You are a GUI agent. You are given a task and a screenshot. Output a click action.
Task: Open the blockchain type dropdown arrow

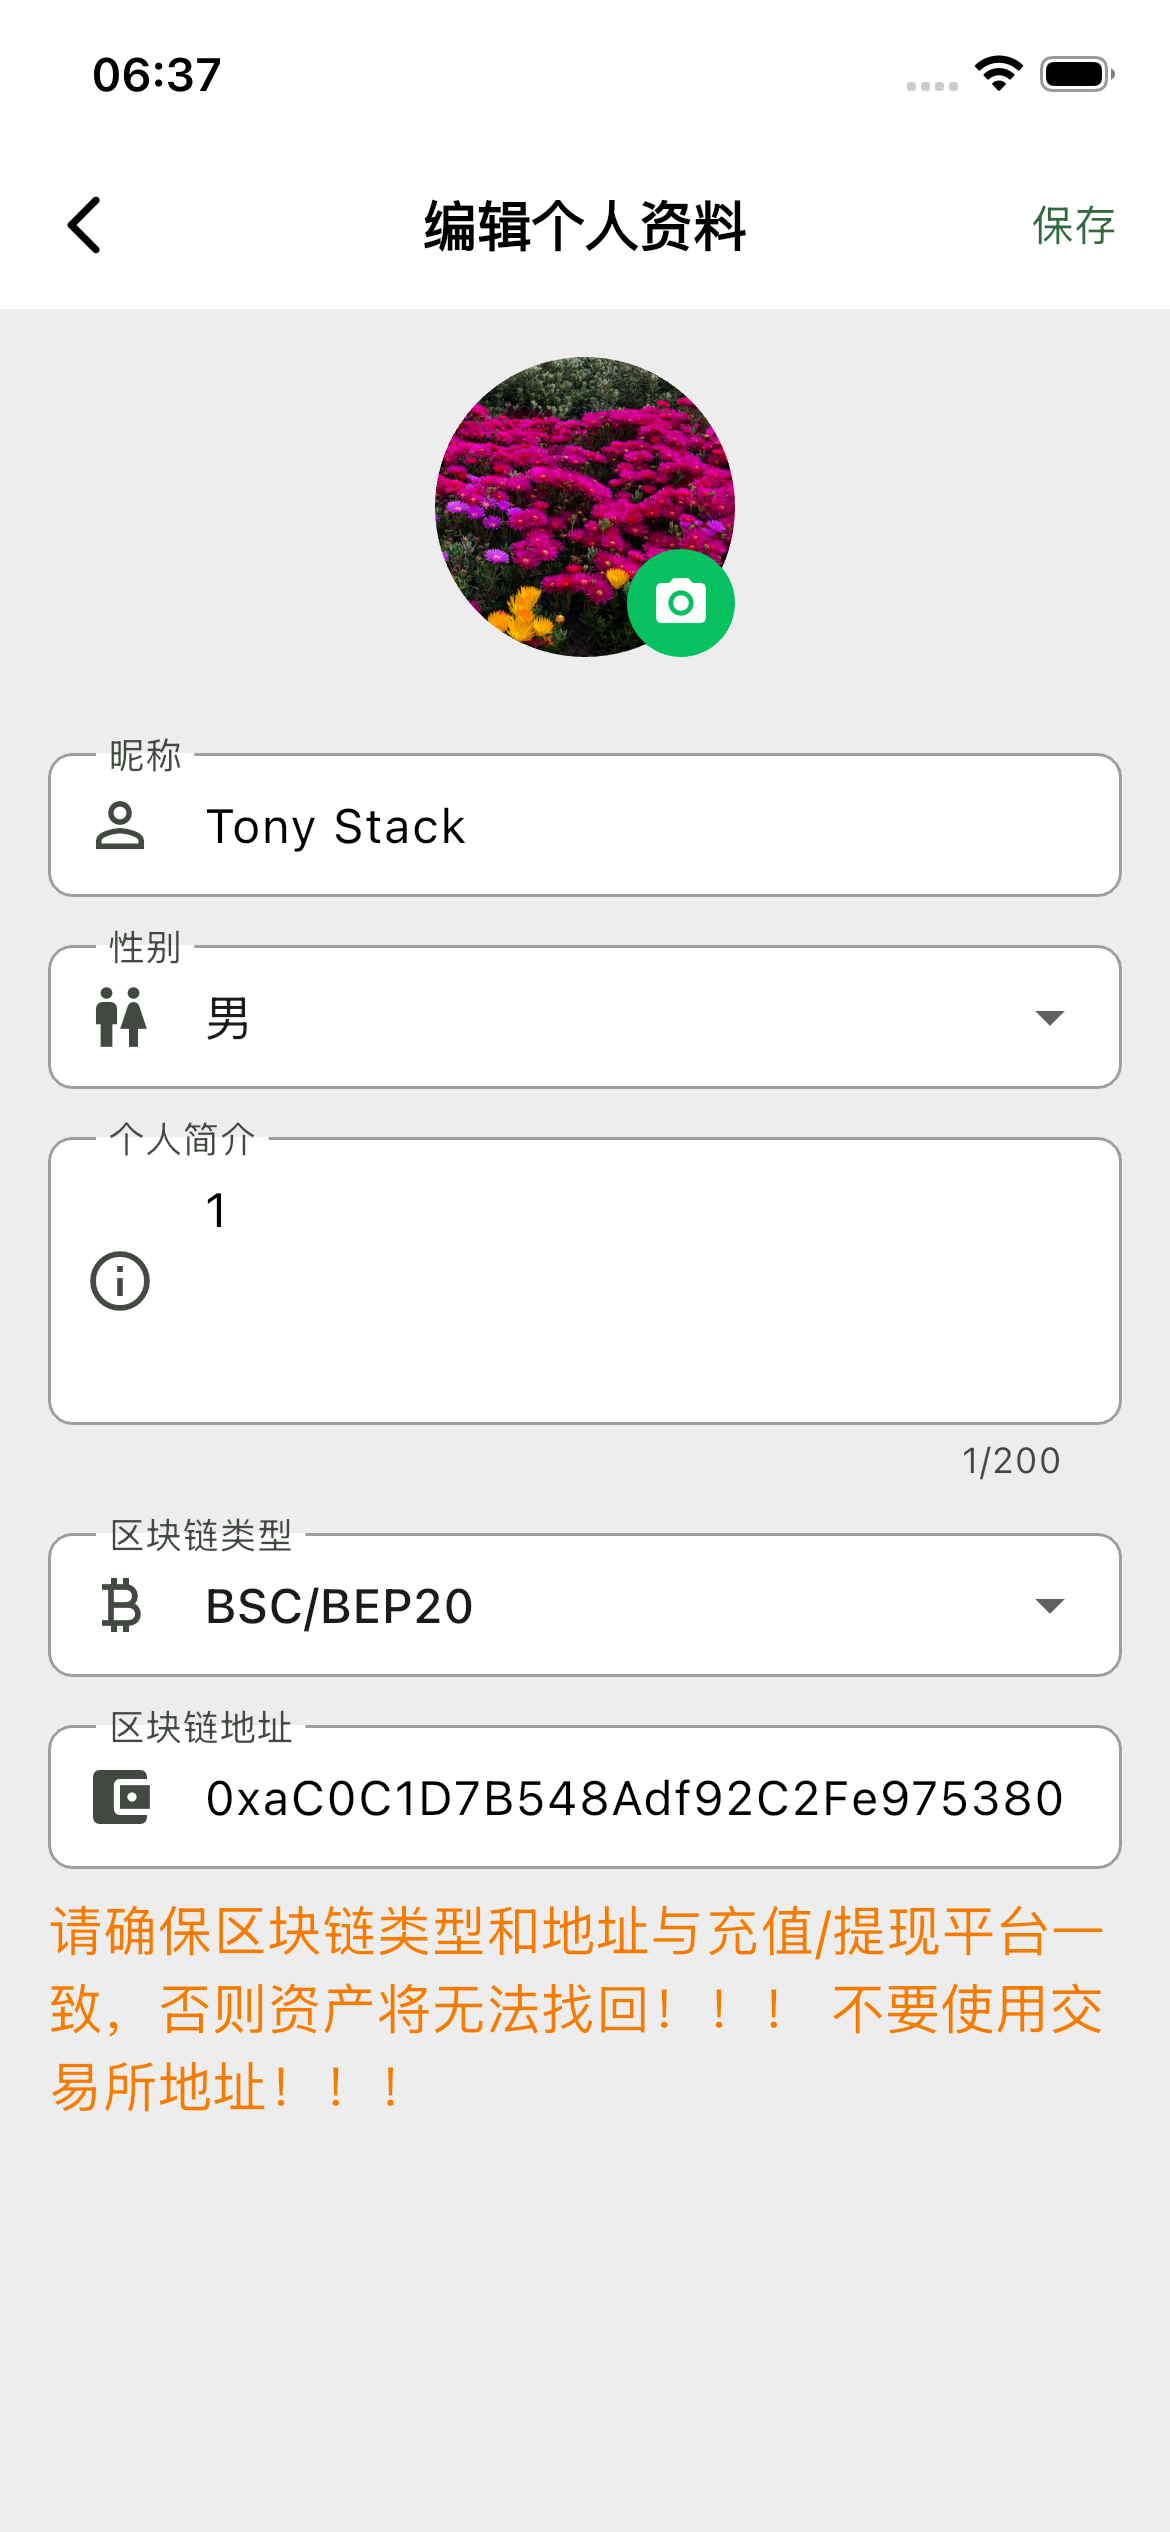(1049, 1606)
